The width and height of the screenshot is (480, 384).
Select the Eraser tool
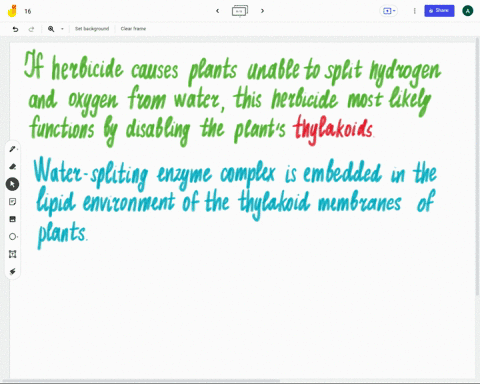tap(13, 166)
